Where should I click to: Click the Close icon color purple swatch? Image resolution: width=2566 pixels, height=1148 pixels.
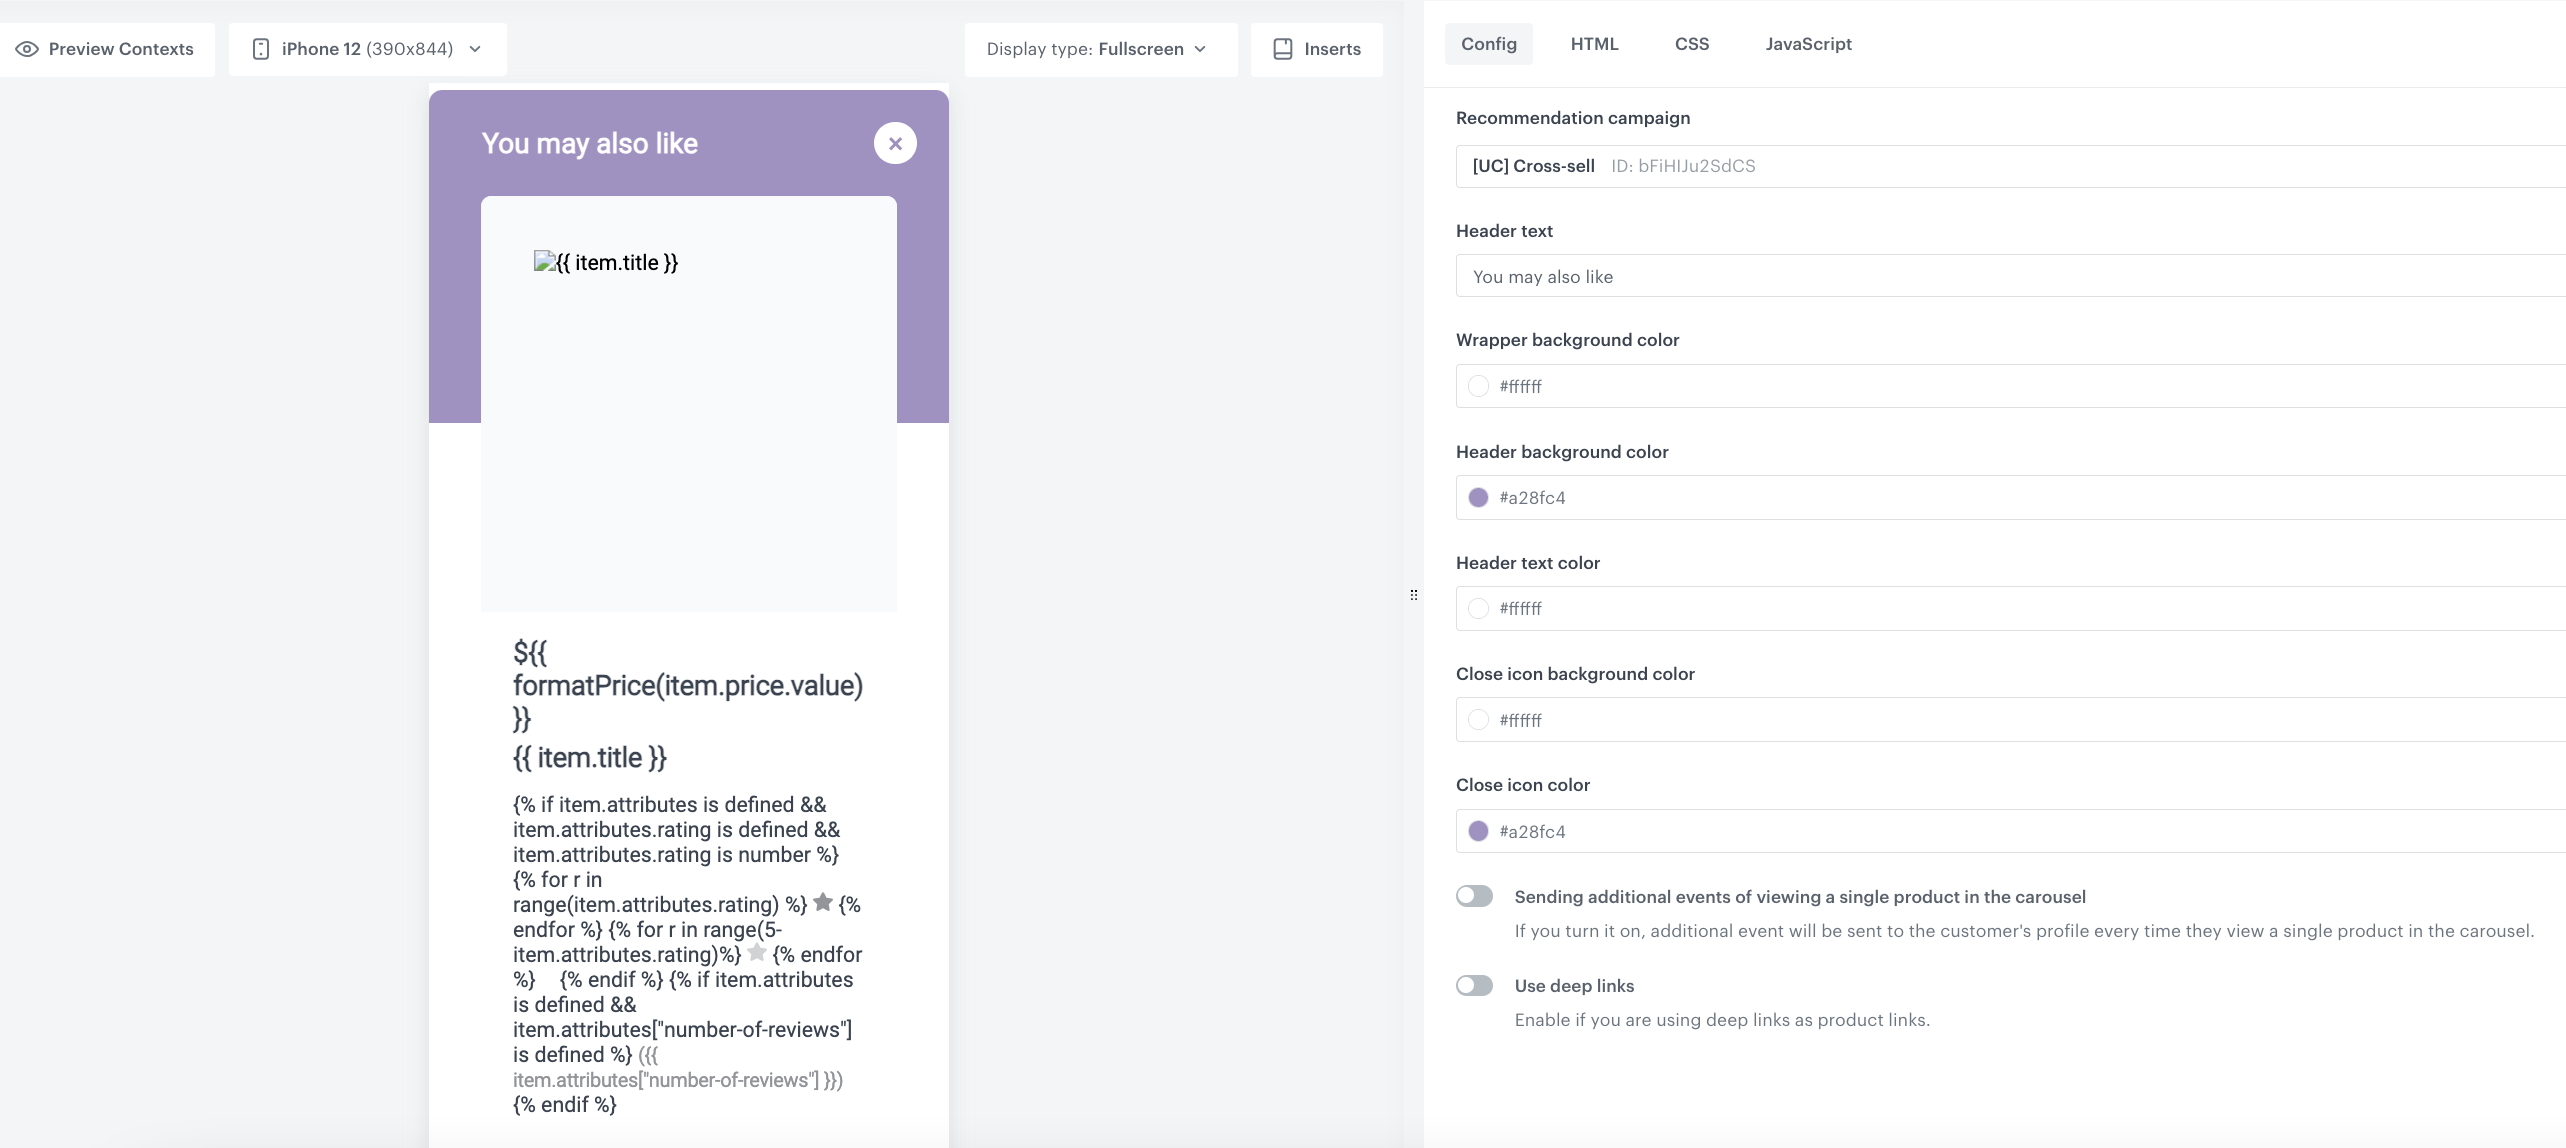coord(1479,830)
